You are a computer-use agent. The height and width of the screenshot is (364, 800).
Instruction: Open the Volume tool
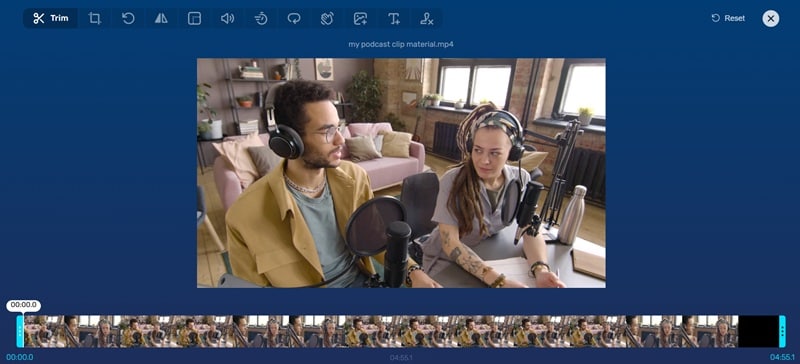(x=228, y=18)
